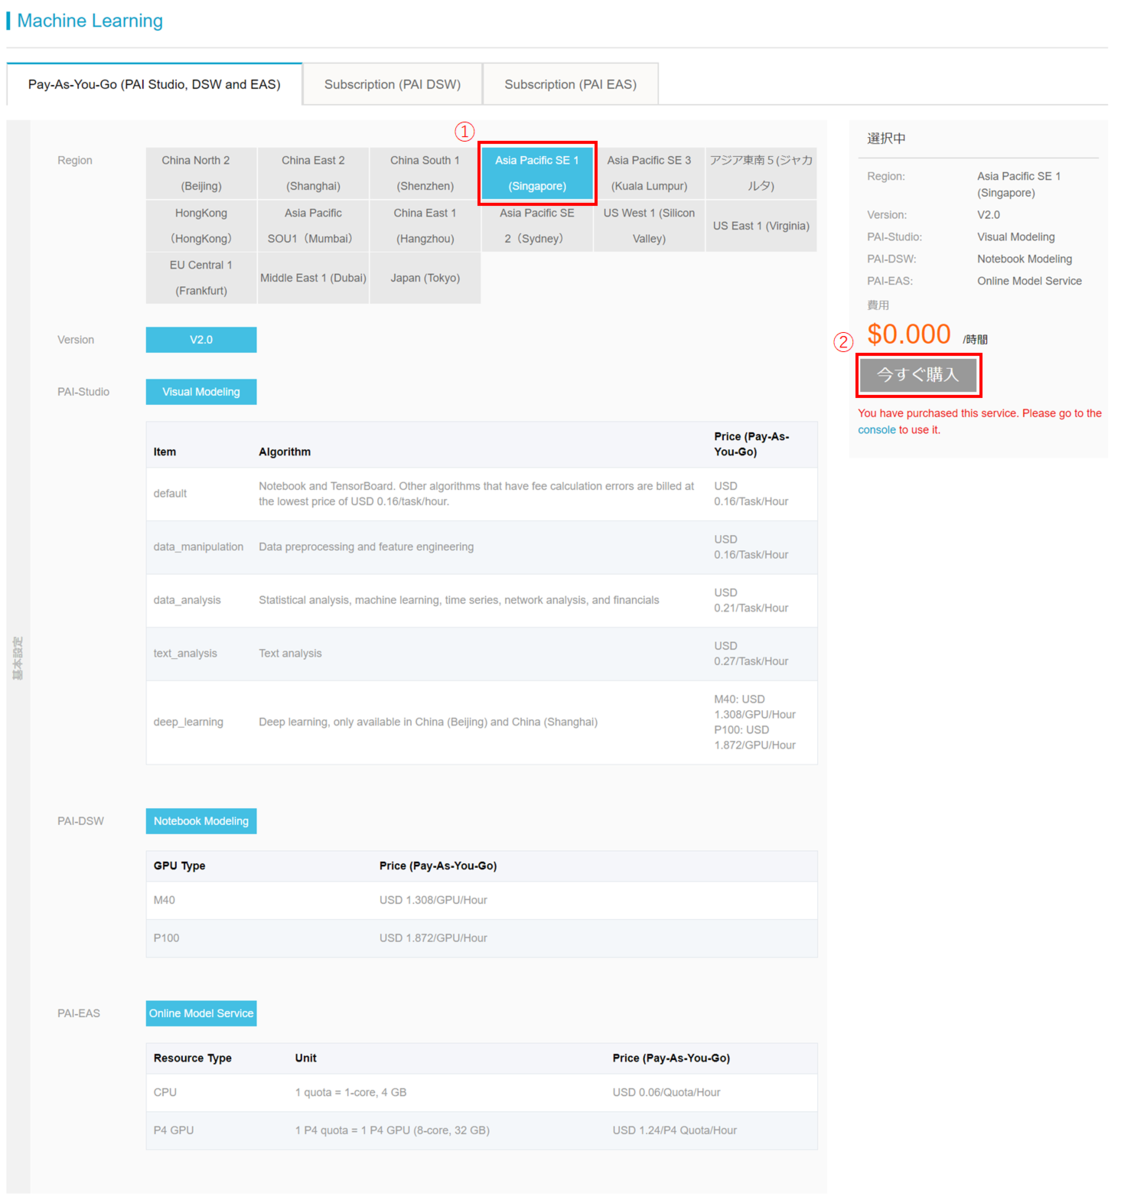This screenshot has width=1134, height=1200.
Task: Select China North 2 (Beijing) region
Action: coord(201,173)
